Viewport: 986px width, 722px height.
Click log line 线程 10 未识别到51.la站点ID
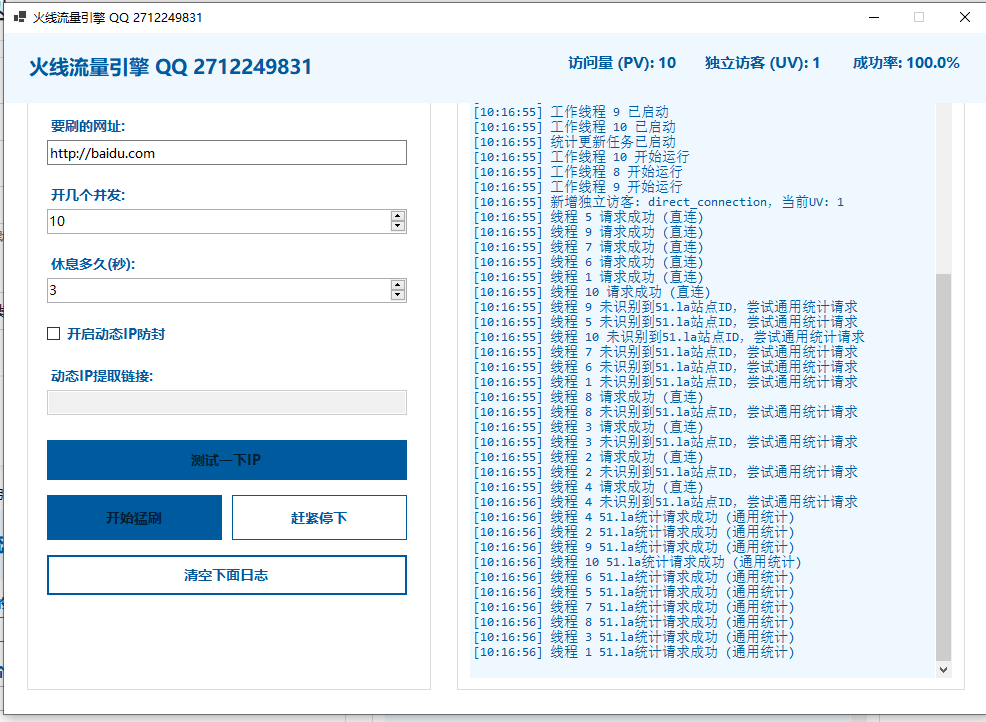click(x=669, y=337)
